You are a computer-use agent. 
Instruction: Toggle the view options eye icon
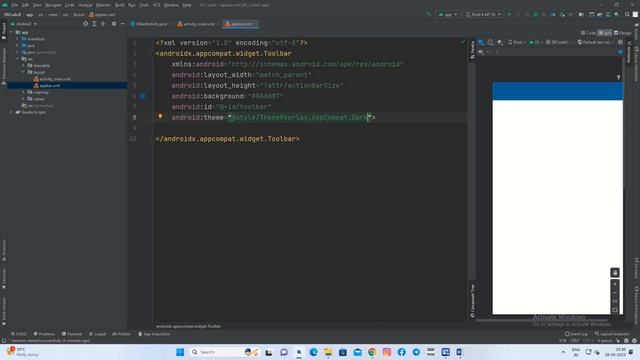click(481, 52)
